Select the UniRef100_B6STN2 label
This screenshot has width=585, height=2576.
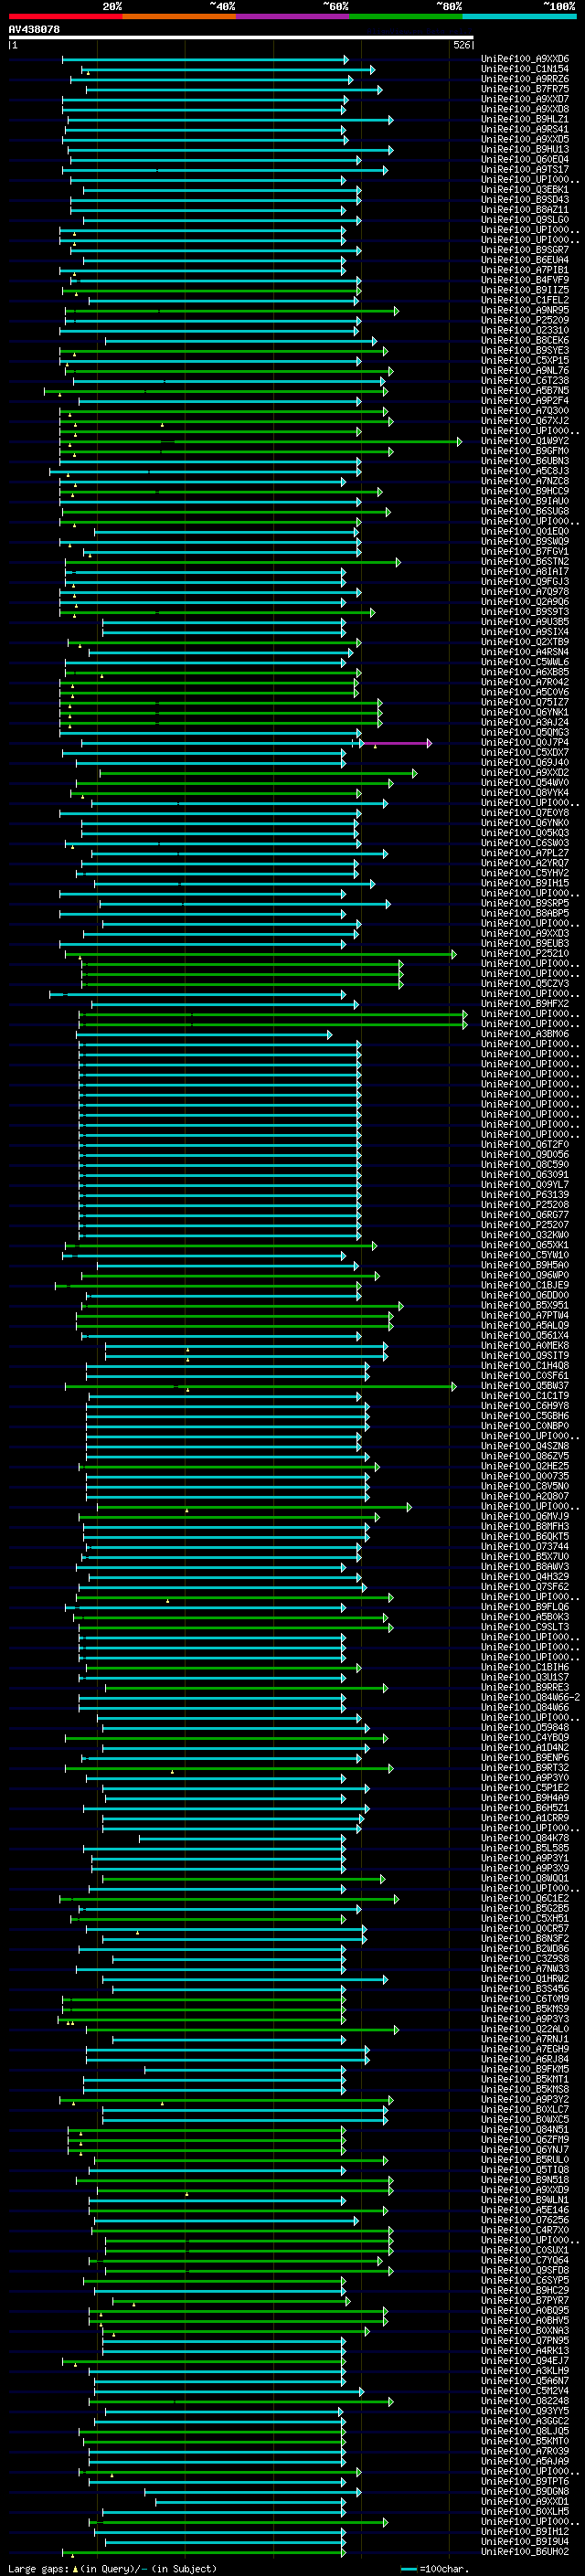(x=525, y=561)
